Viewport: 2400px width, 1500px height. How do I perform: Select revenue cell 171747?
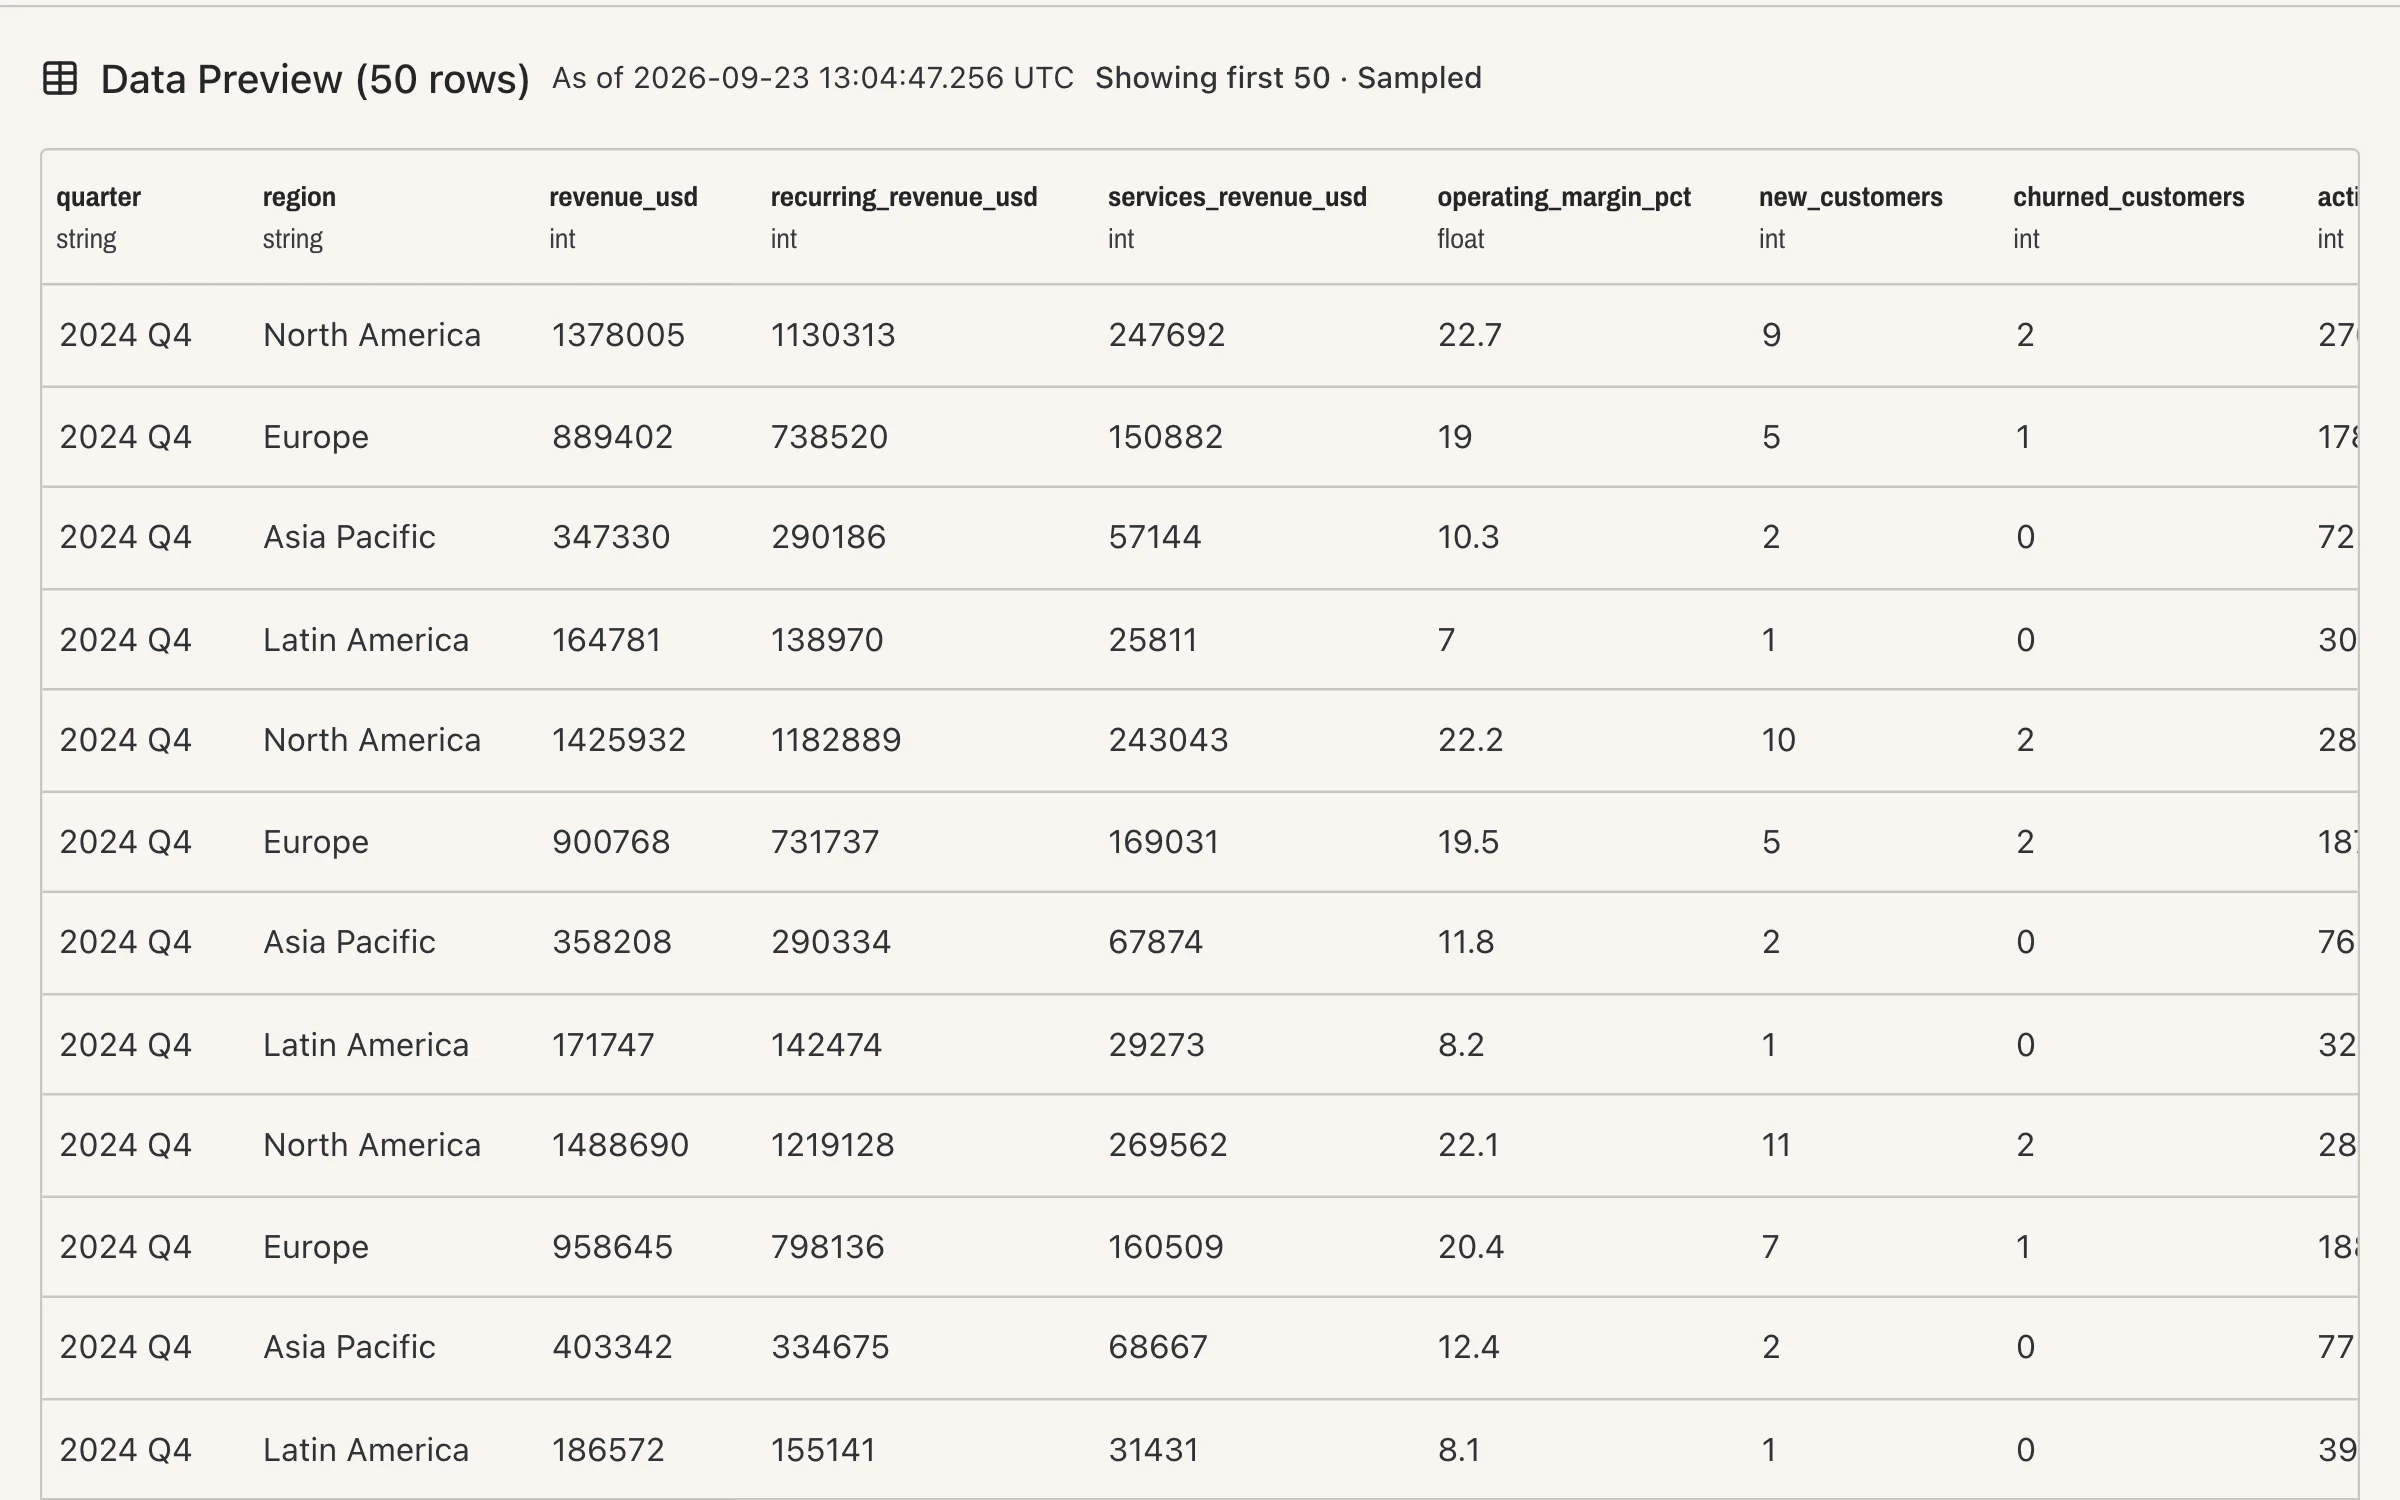pyautogui.click(x=603, y=1045)
